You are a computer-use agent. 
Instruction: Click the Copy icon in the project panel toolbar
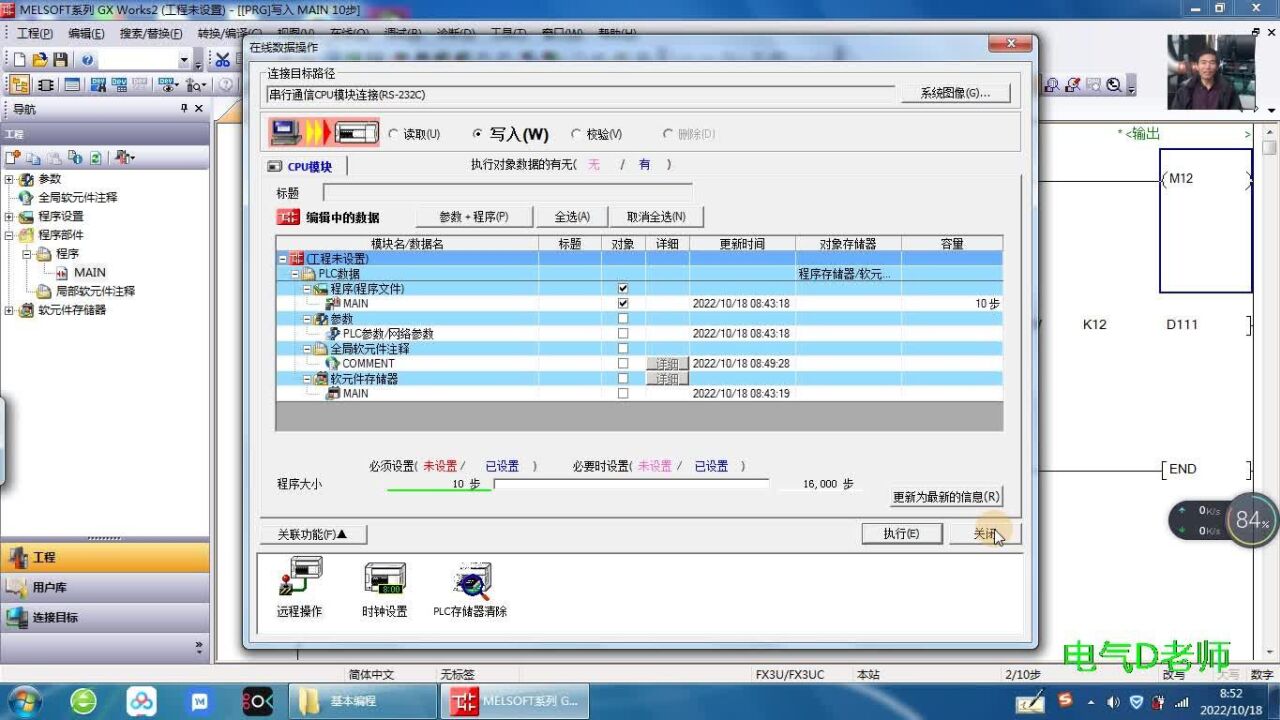[33, 158]
